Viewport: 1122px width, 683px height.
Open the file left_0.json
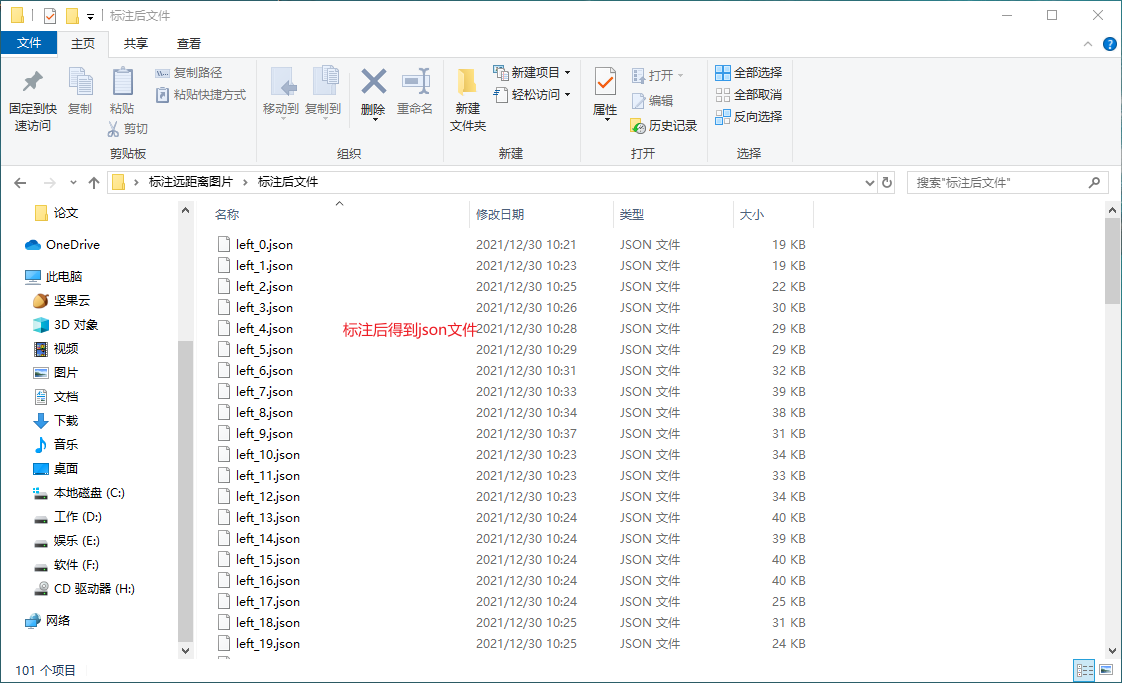(266, 244)
